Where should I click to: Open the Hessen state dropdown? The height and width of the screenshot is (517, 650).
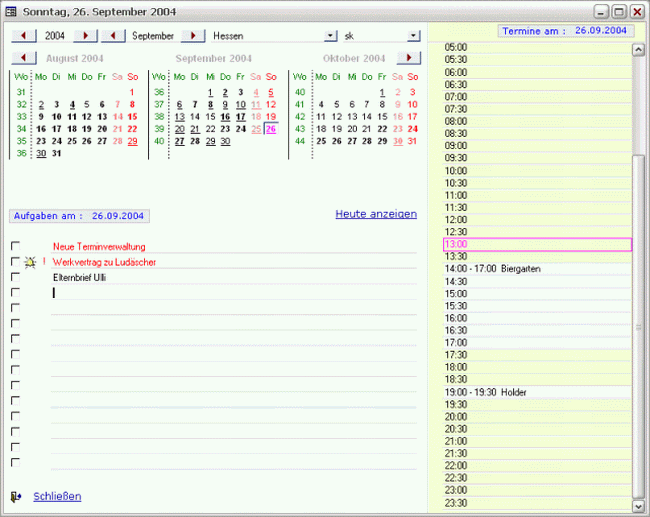(x=331, y=36)
